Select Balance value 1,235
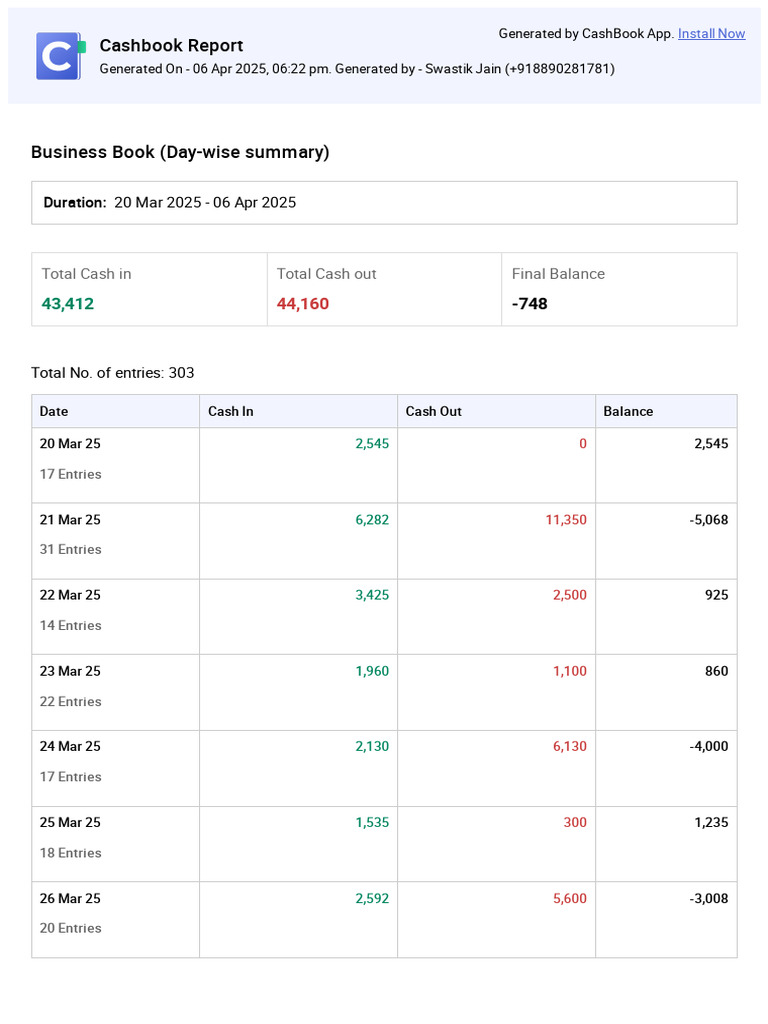Image resolution: width=768 pixels, height=1024 pixels. (x=711, y=822)
